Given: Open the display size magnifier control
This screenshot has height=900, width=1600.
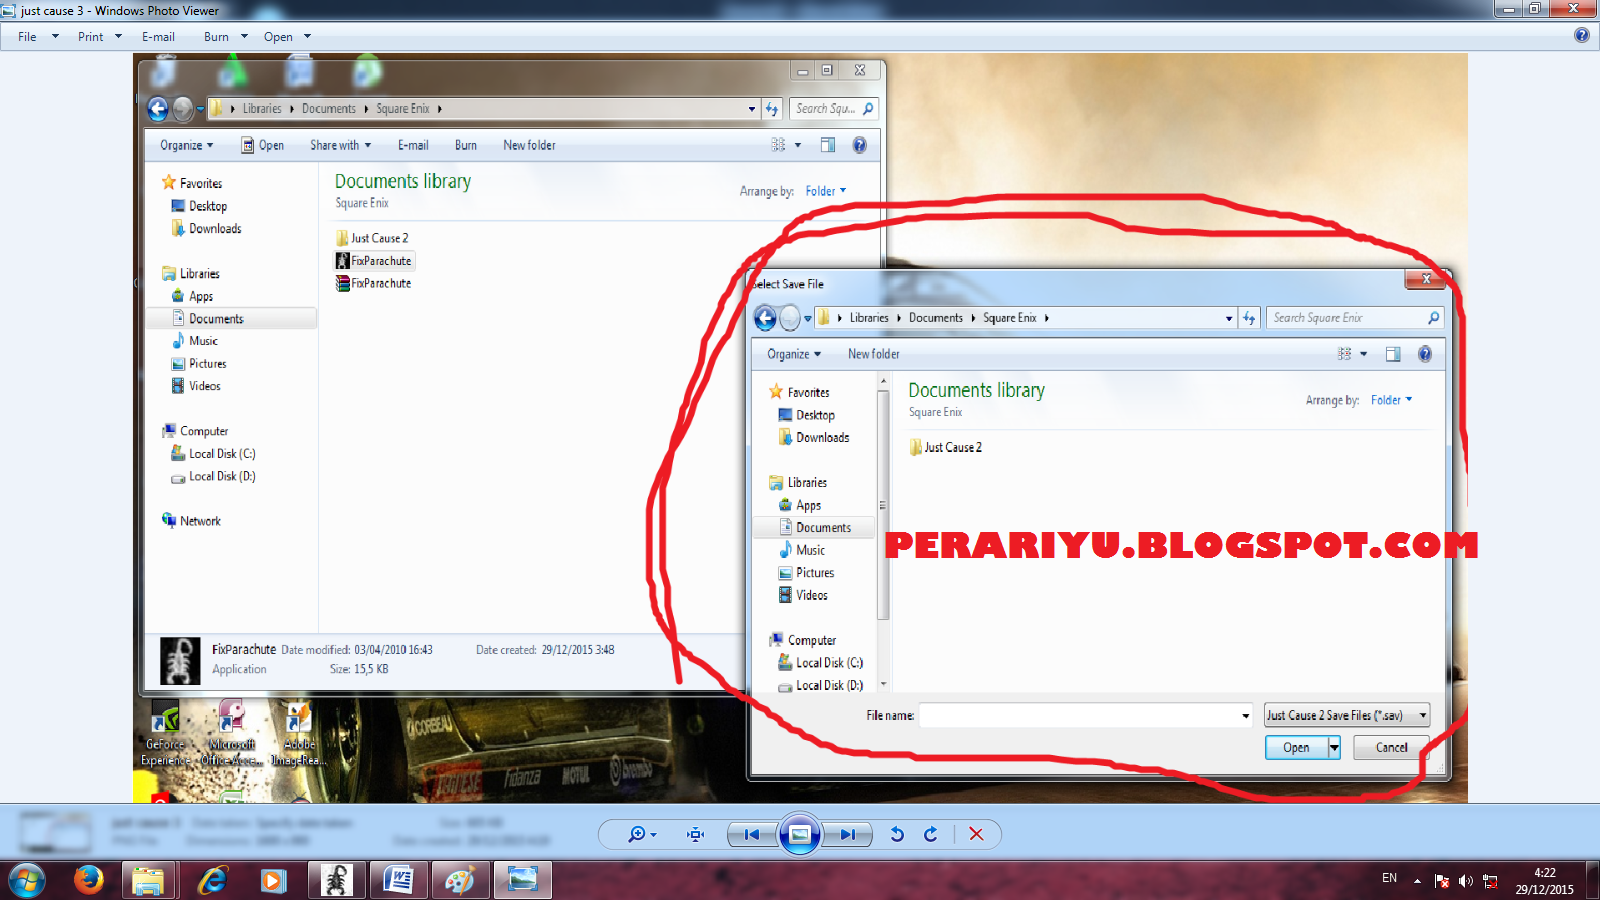Looking at the screenshot, I should pos(641,834).
